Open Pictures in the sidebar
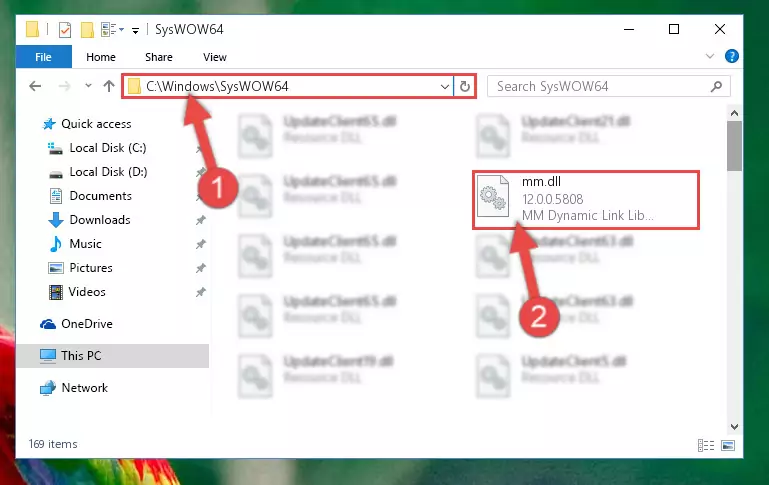Viewport: 769px width, 485px height. pyautogui.click(x=91, y=268)
